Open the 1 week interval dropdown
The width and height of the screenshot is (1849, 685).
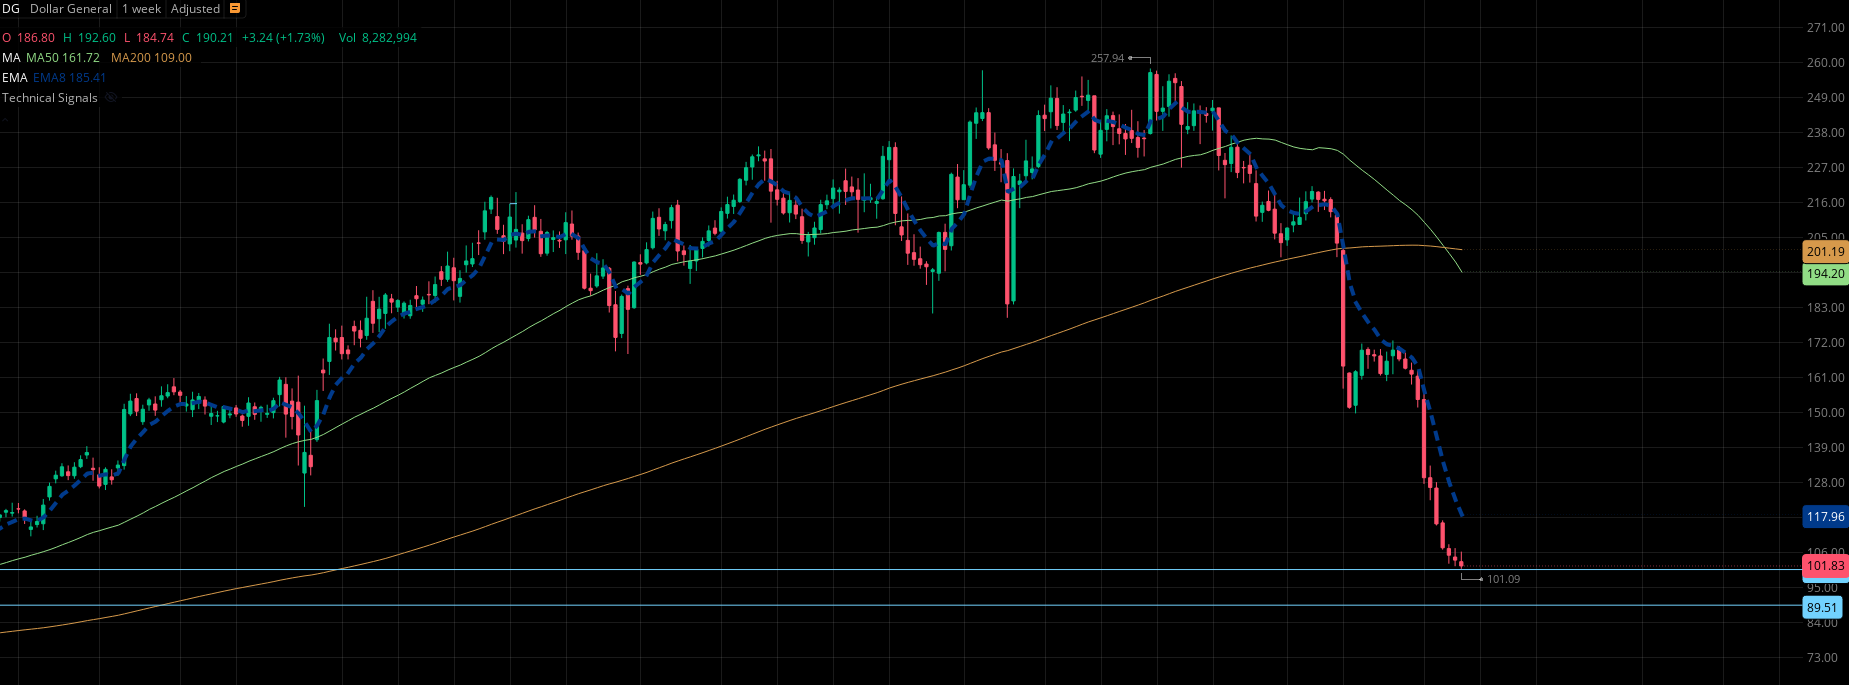[x=141, y=9]
